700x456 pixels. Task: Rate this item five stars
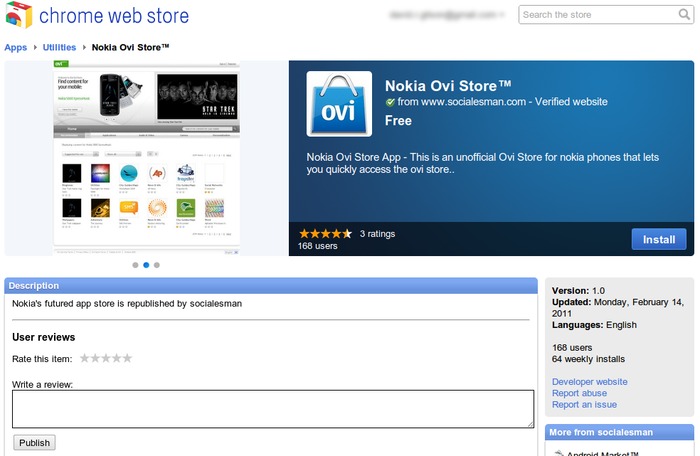(x=127, y=358)
